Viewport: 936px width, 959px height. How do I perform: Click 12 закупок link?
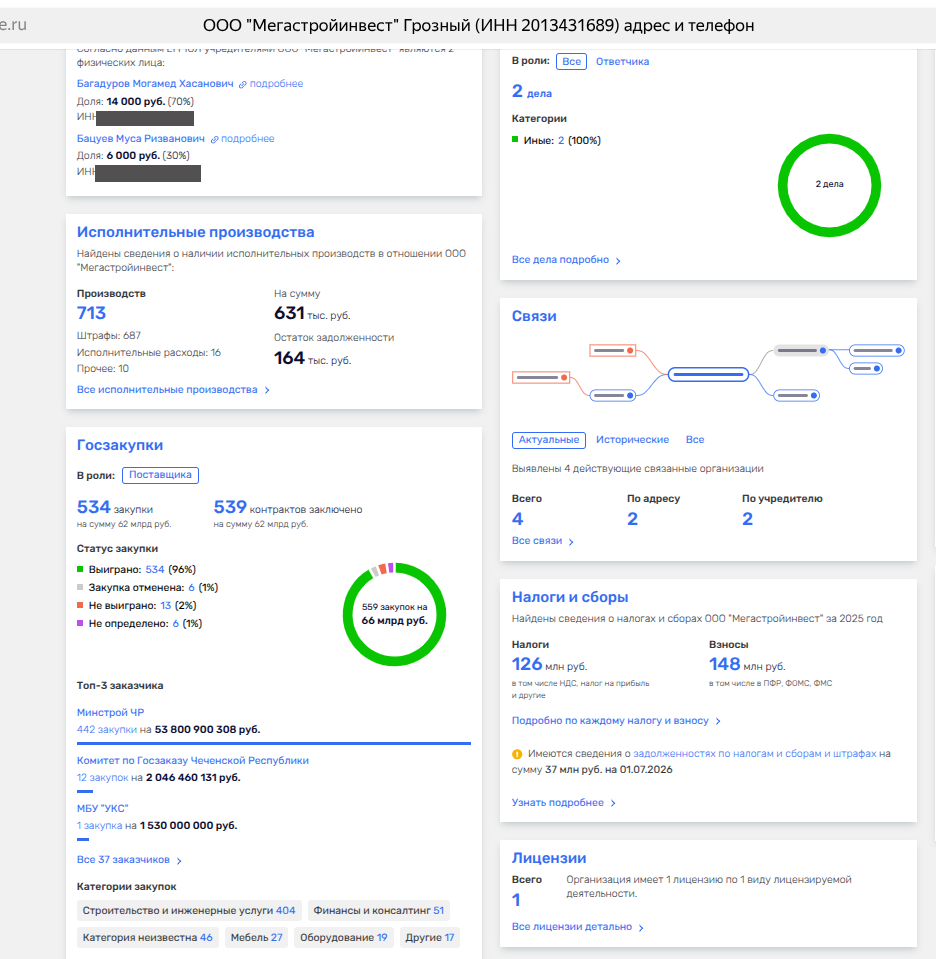[x=102, y=778]
